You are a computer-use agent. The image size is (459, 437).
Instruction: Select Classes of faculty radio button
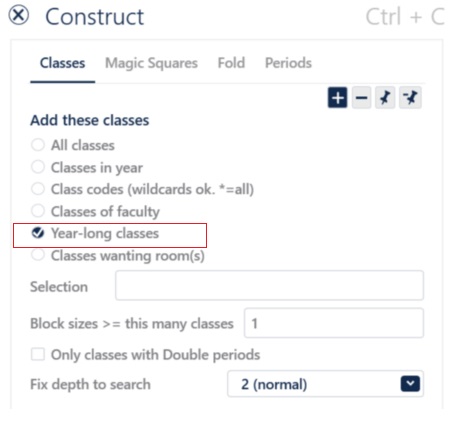pyautogui.click(x=38, y=211)
